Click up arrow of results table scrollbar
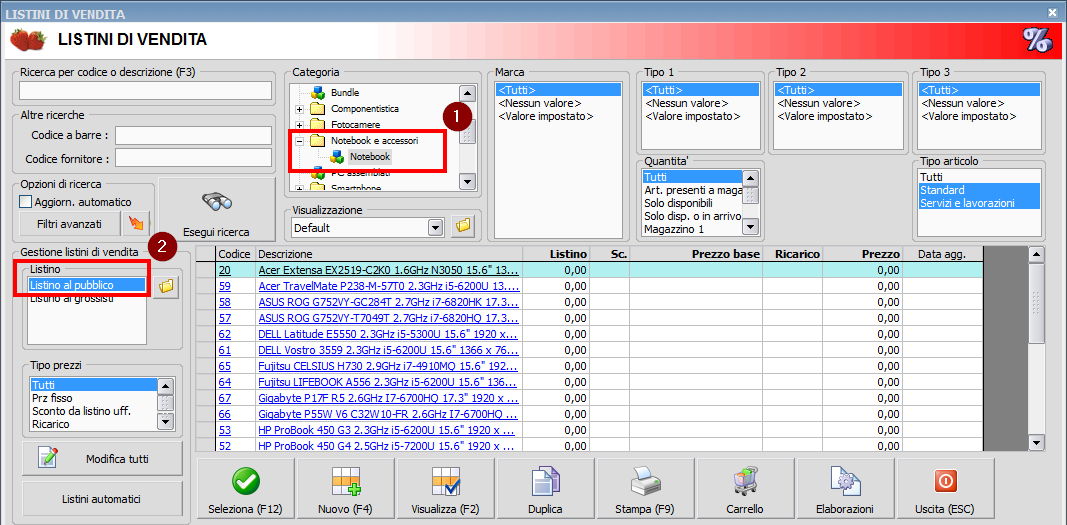This screenshot has height=525, width=1067. coord(1036,254)
